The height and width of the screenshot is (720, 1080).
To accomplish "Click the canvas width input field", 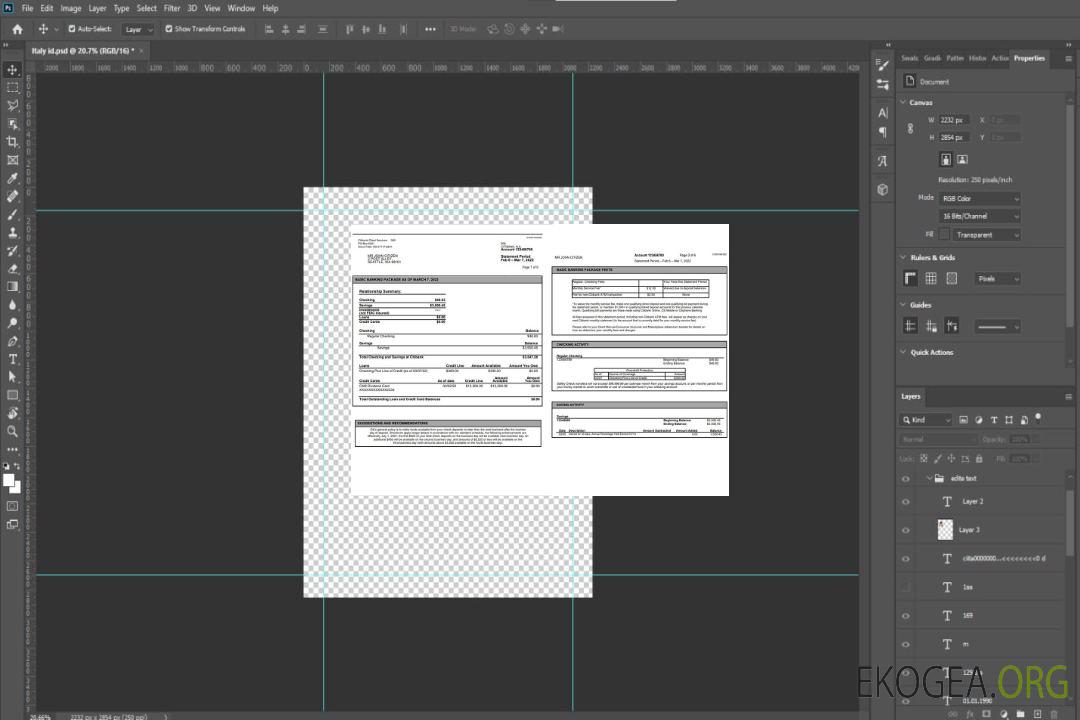I will (954, 120).
